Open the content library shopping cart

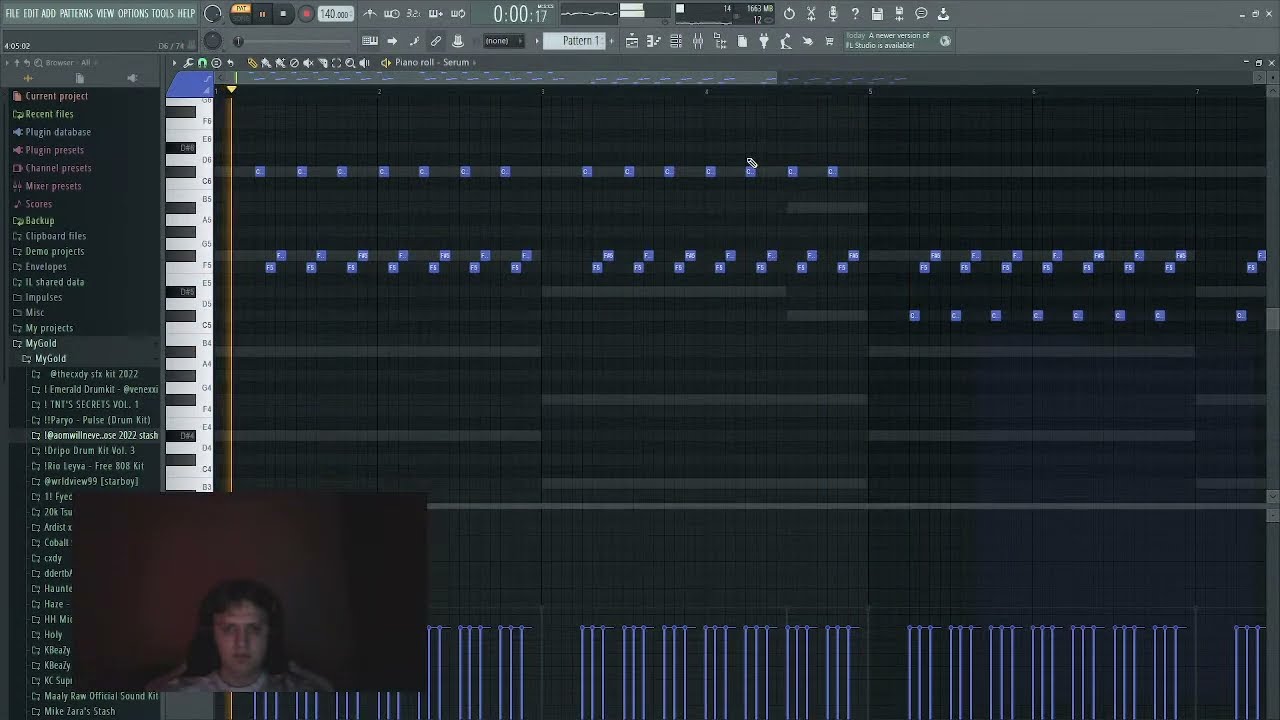point(829,41)
